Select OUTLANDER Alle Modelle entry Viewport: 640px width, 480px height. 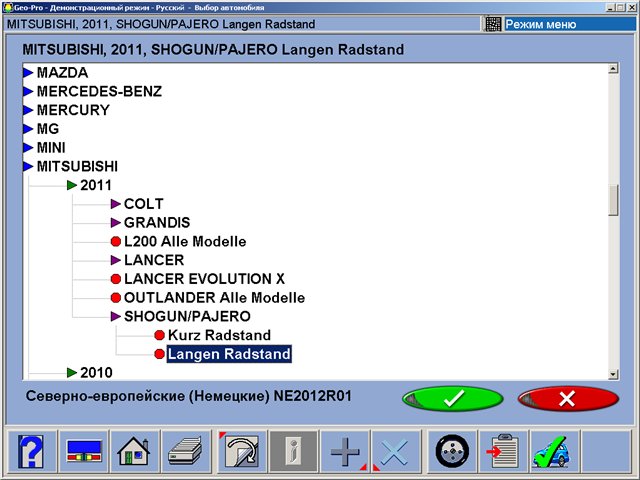coord(214,298)
